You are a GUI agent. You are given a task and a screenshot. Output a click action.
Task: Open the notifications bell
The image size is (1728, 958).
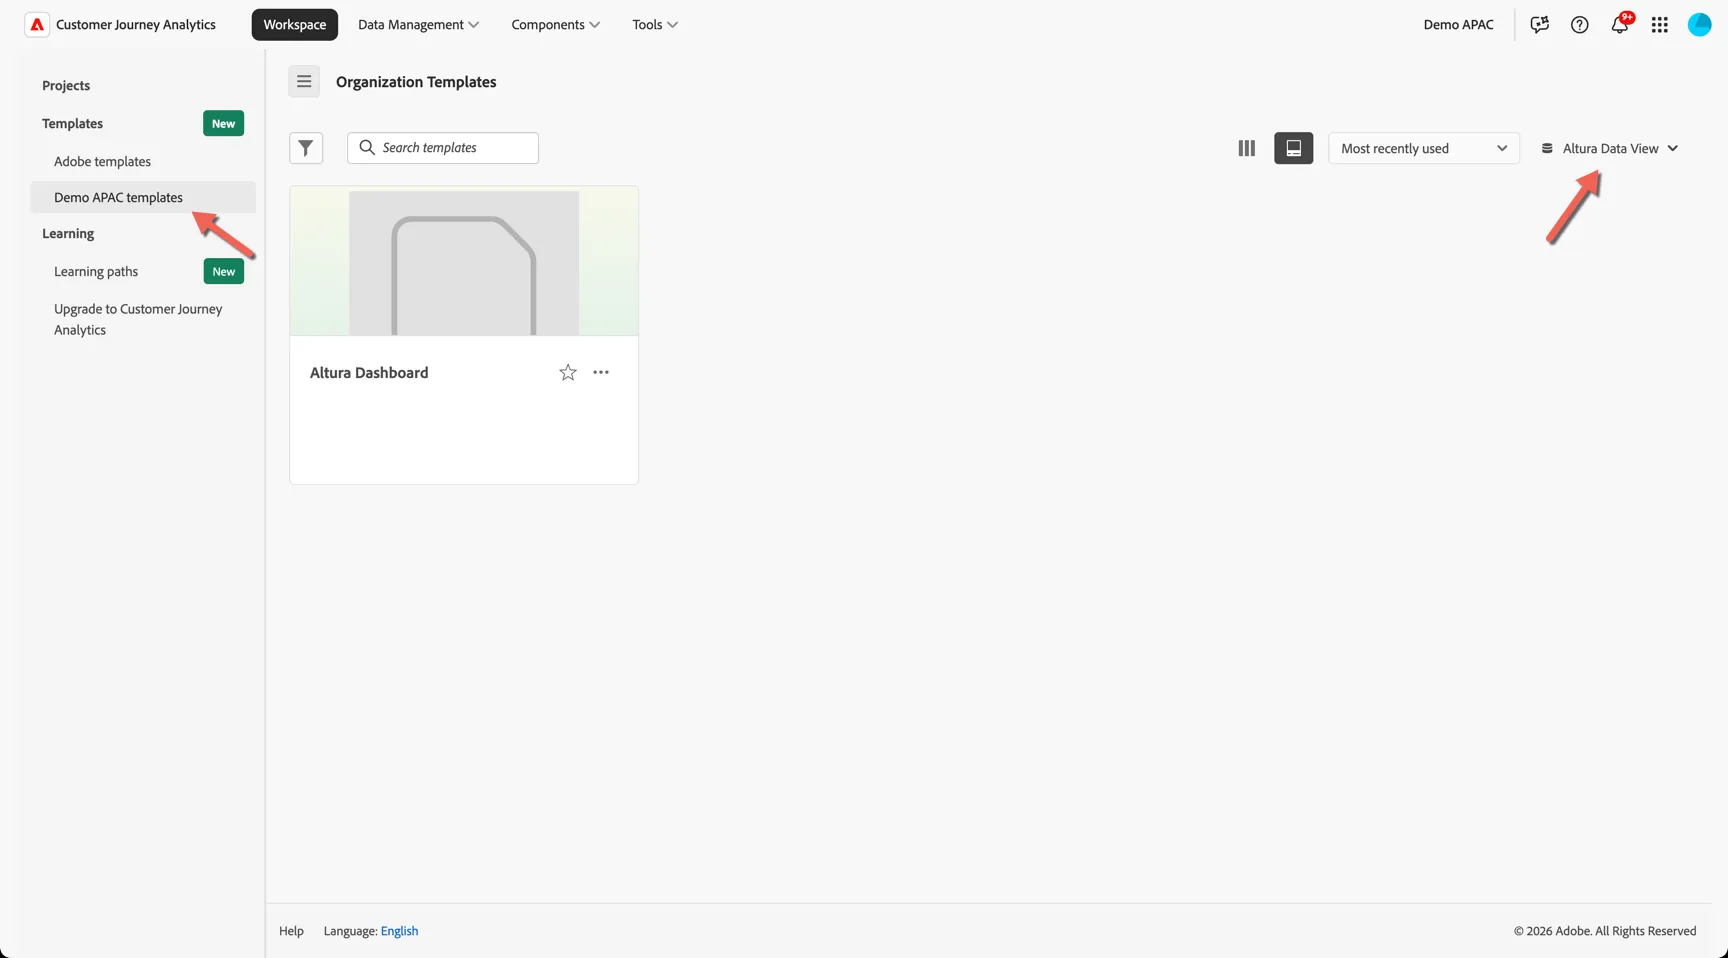click(x=1620, y=24)
